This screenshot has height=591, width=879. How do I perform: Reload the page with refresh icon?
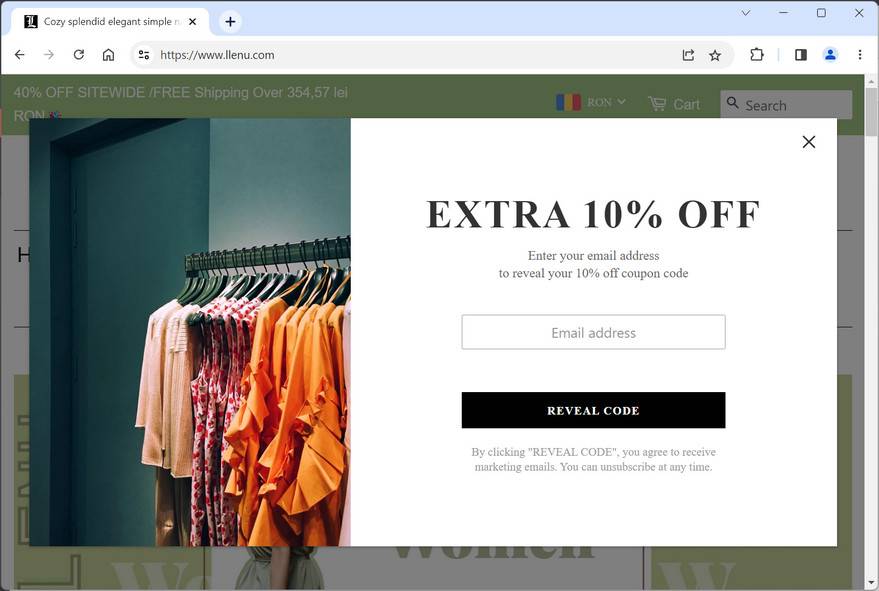pos(78,55)
